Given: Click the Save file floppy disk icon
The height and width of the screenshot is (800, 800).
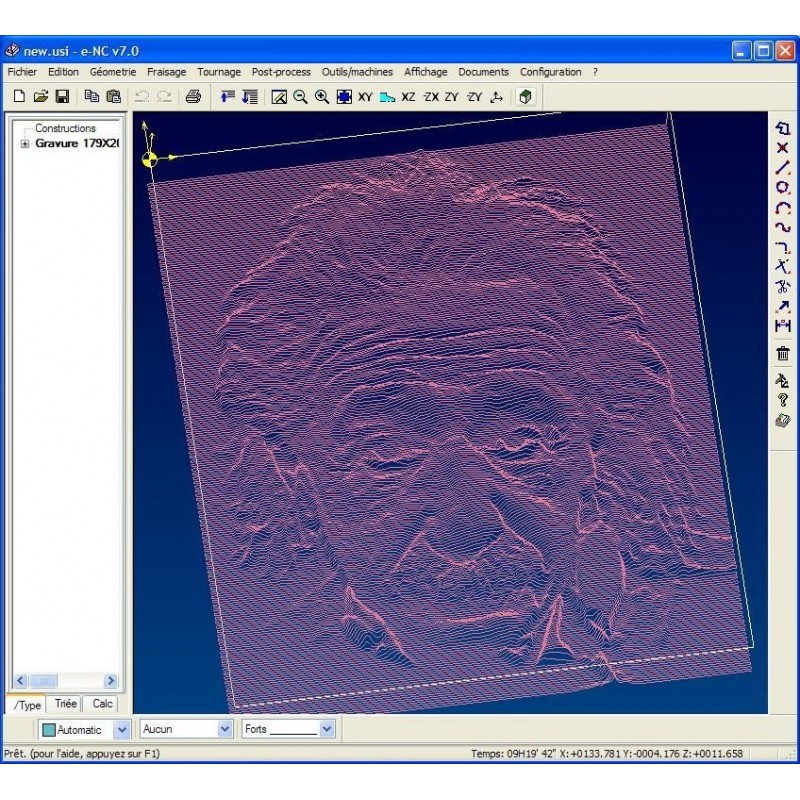Looking at the screenshot, I should (62, 97).
